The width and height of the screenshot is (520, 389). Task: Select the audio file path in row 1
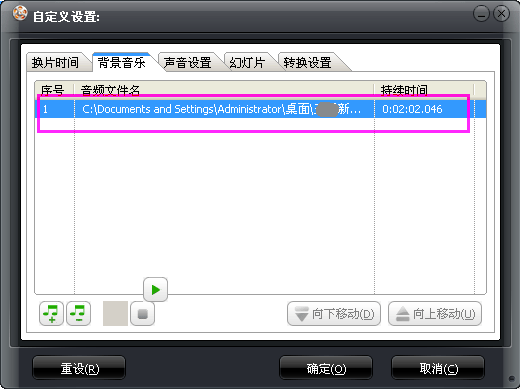pos(221,109)
